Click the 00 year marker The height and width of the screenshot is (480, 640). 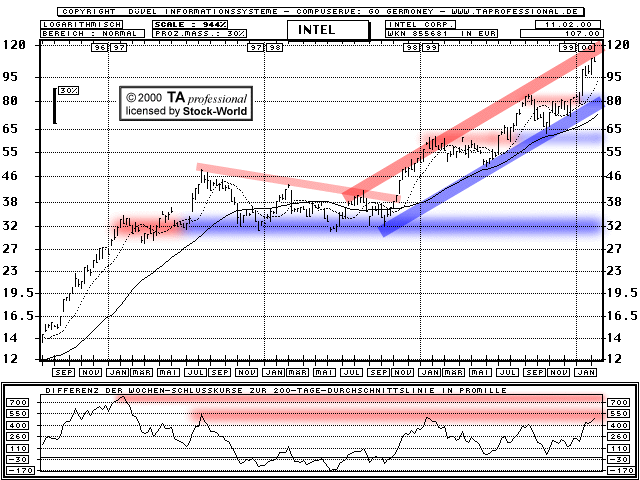tap(587, 48)
